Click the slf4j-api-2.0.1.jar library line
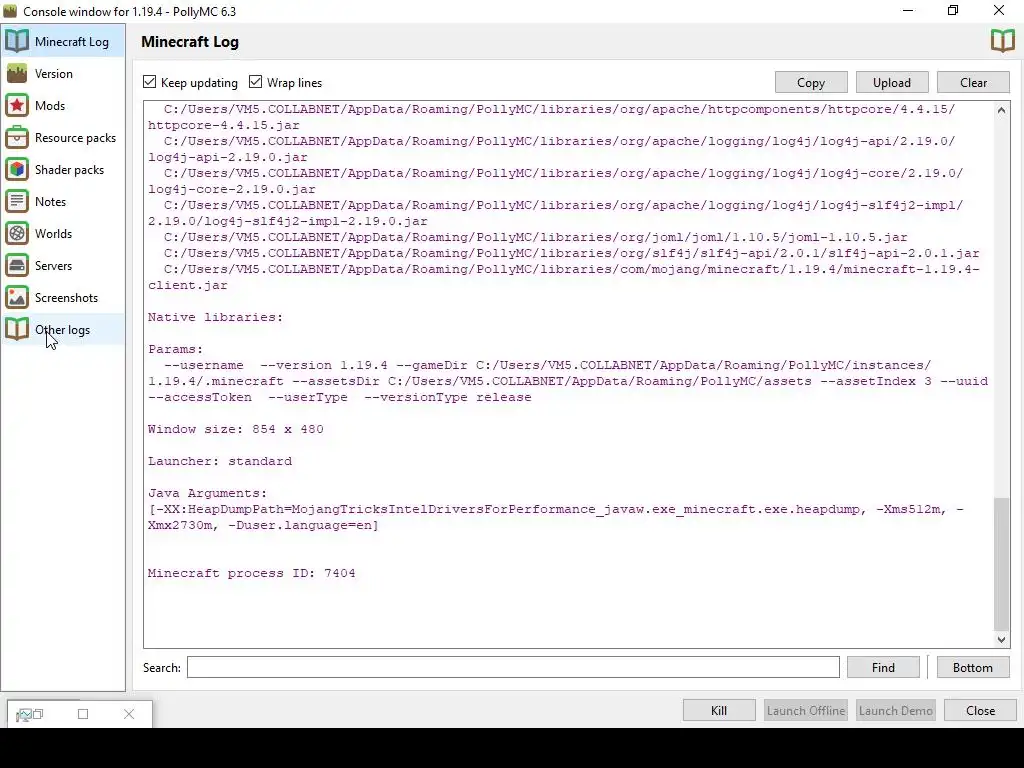This screenshot has height=768, width=1024. [571, 253]
